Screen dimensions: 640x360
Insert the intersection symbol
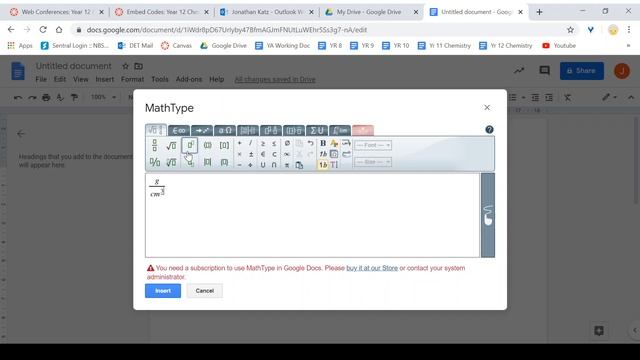[274, 165]
